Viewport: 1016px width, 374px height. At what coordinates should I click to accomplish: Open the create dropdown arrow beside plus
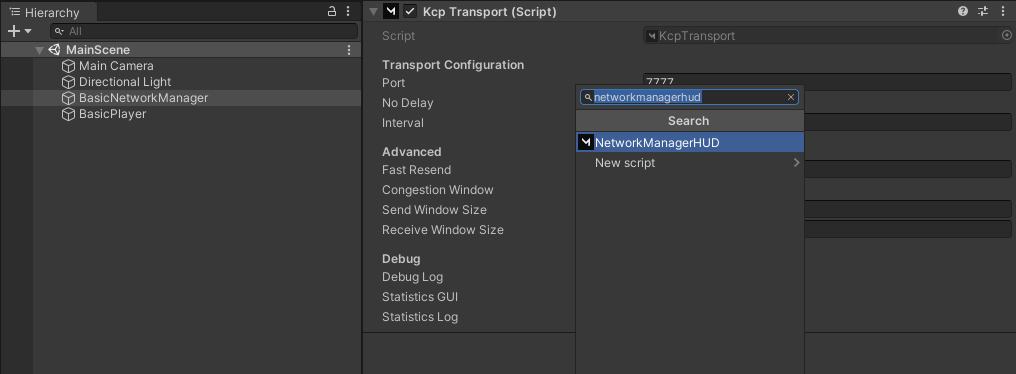(x=28, y=31)
